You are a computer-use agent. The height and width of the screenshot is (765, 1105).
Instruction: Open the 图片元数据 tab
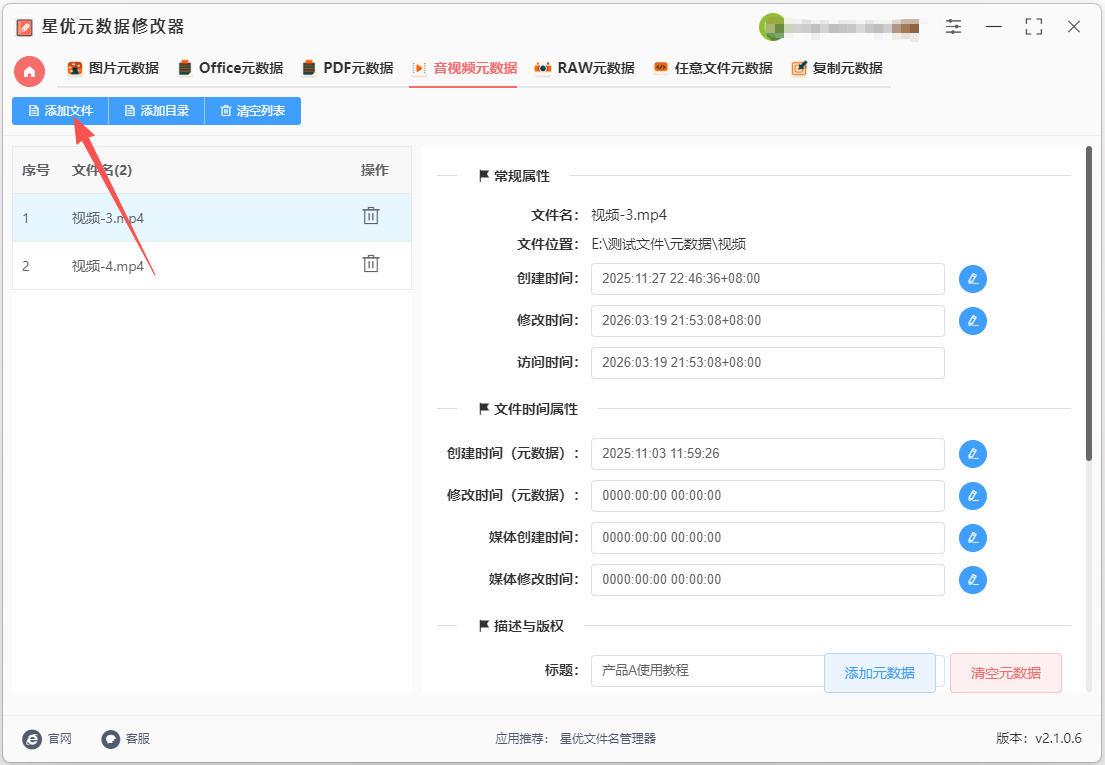coord(113,68)
